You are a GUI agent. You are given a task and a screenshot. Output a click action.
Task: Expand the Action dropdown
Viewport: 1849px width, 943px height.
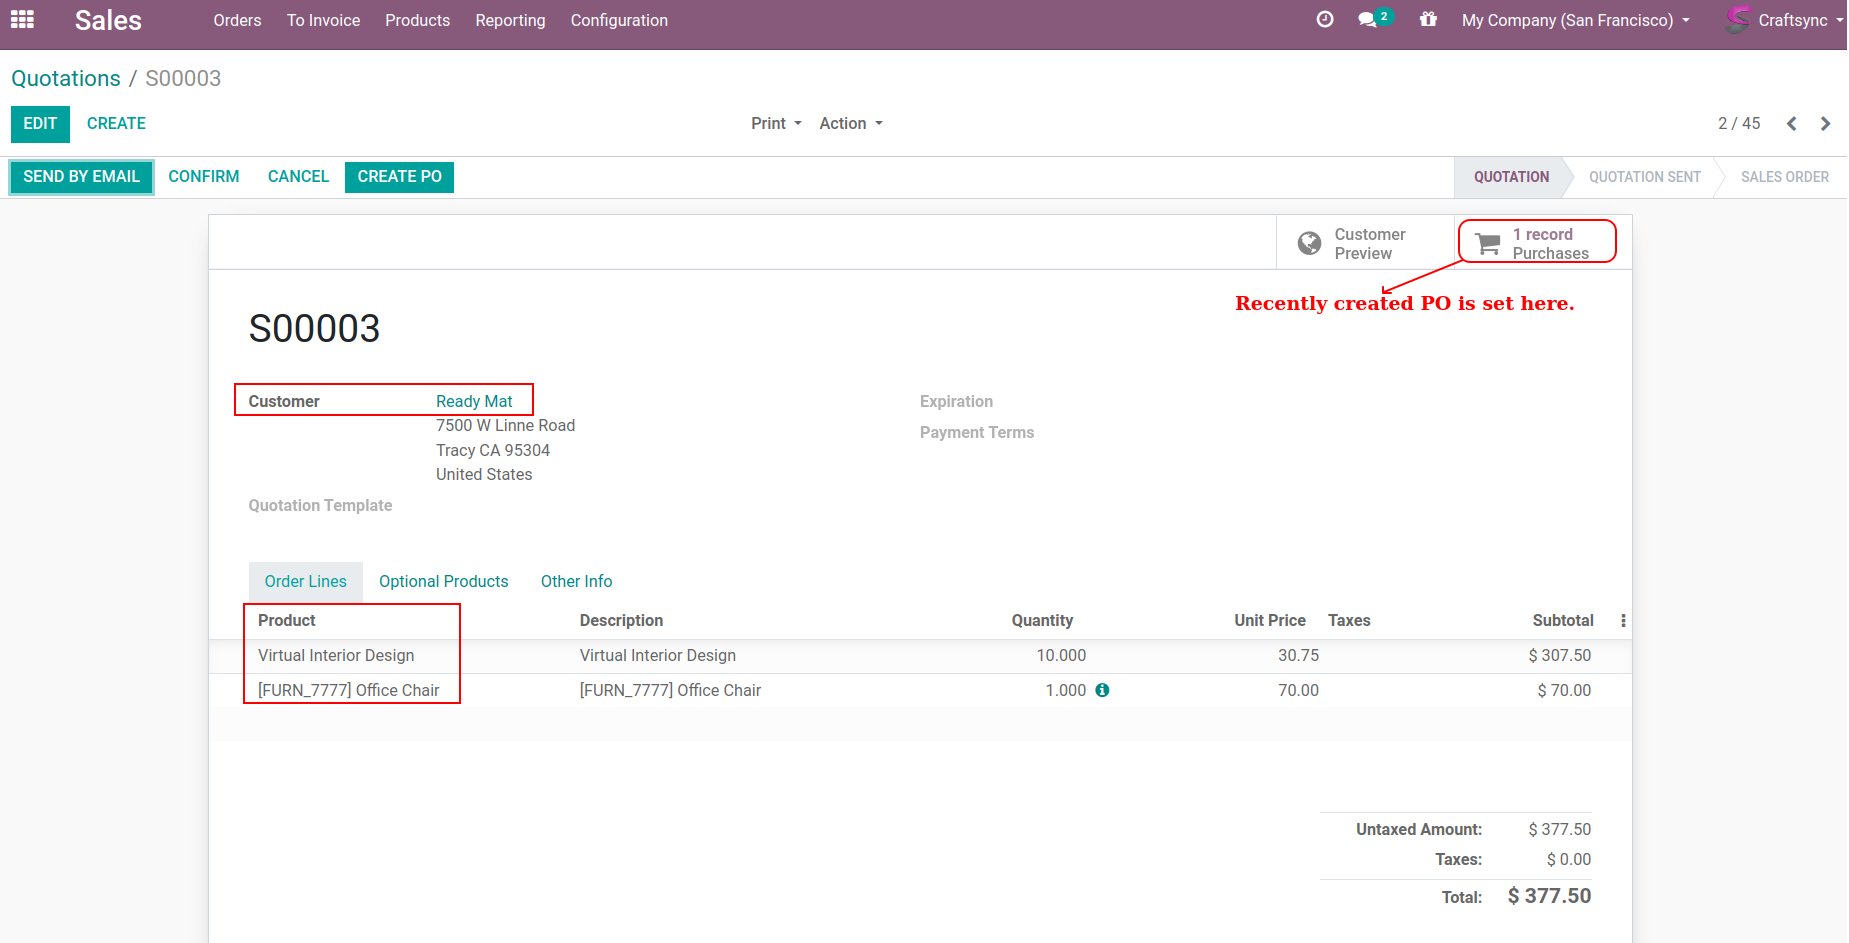click(x=850, y=124)
